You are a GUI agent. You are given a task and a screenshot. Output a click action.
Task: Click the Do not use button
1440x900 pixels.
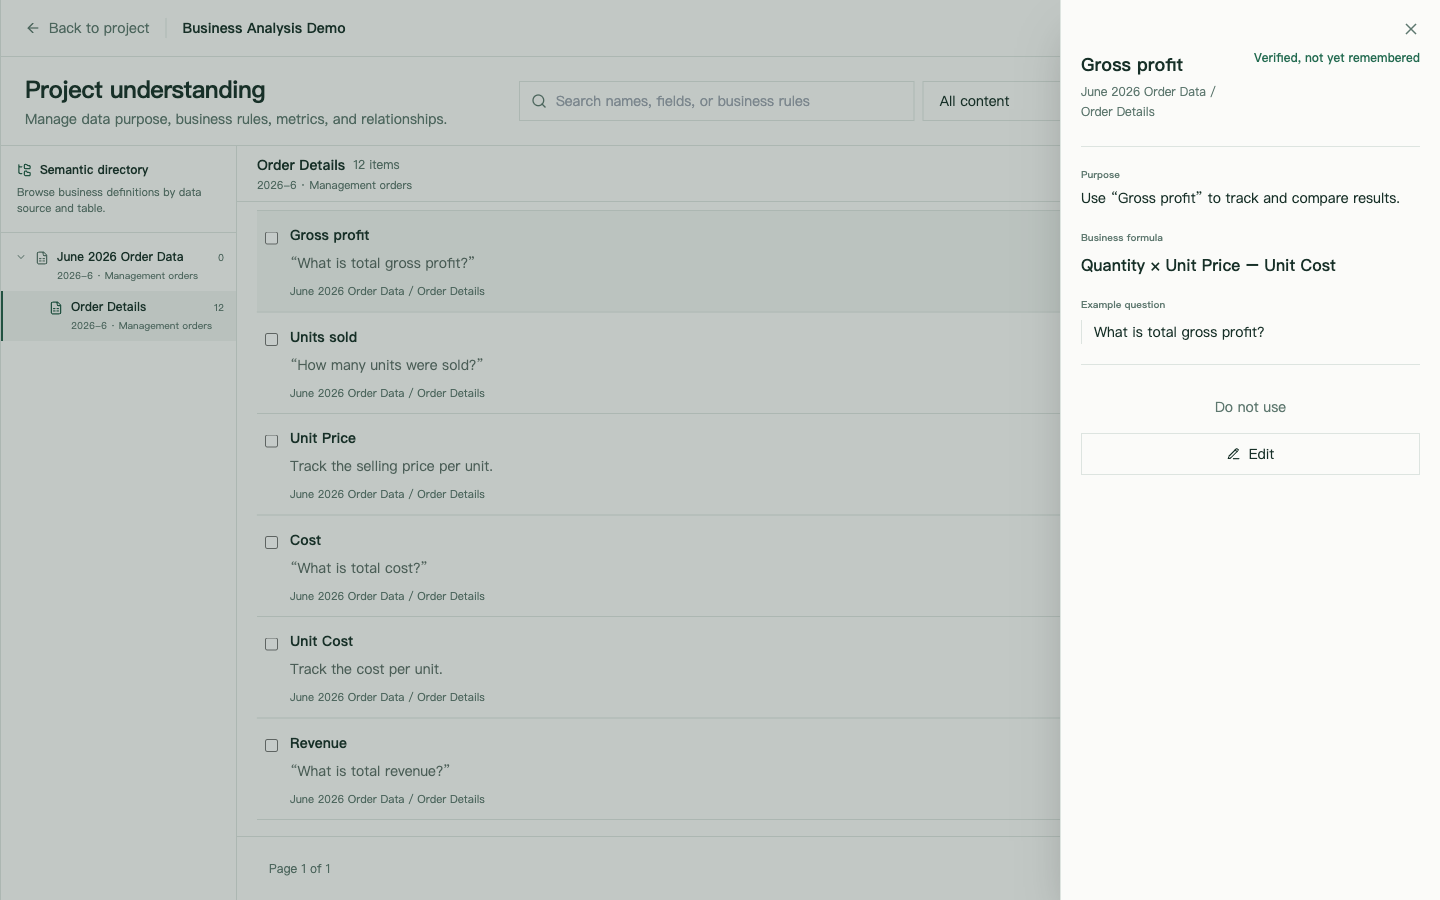pos(1250,407)
